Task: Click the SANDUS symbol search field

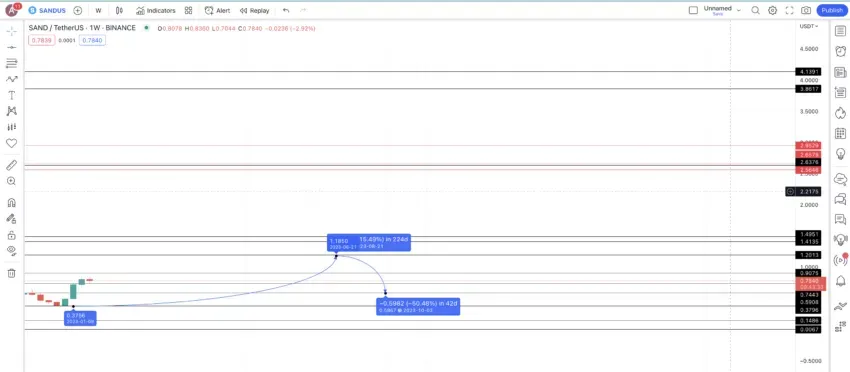Action: pyautogui.click(x=48, y=10)
